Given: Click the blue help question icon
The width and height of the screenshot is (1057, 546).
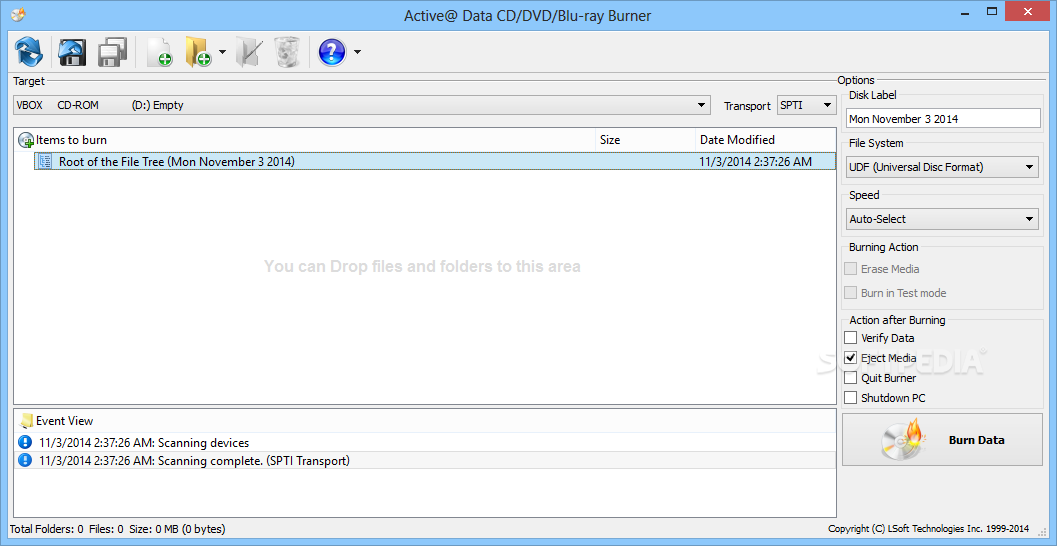Looking at the screenshot, I should click(x=332, y=52).
